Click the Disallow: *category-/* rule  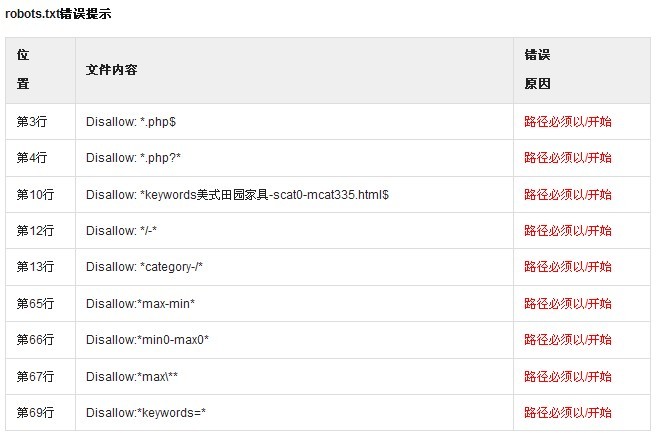[x=145, y=267]
